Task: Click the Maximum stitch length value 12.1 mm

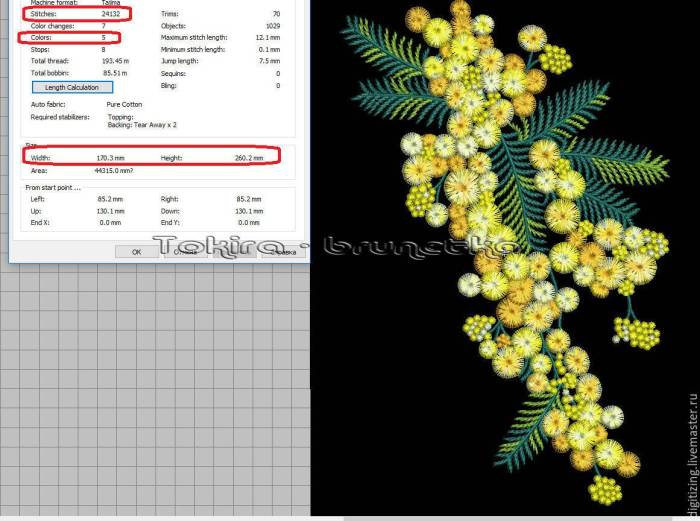Action: tap(266, 38)
